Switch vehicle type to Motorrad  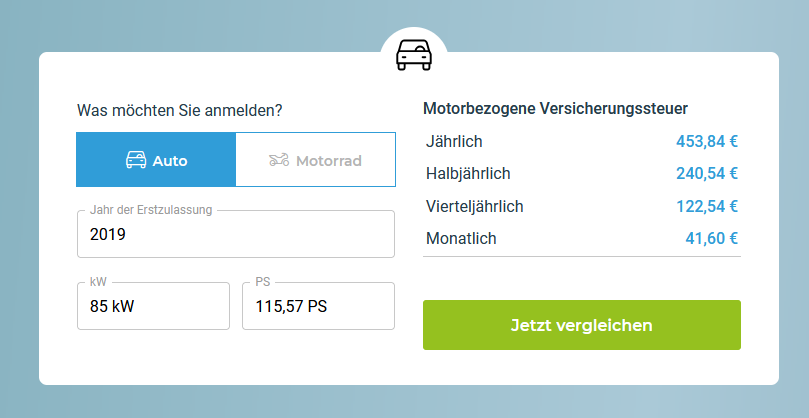pyautogui.click(x=315, y=160)
